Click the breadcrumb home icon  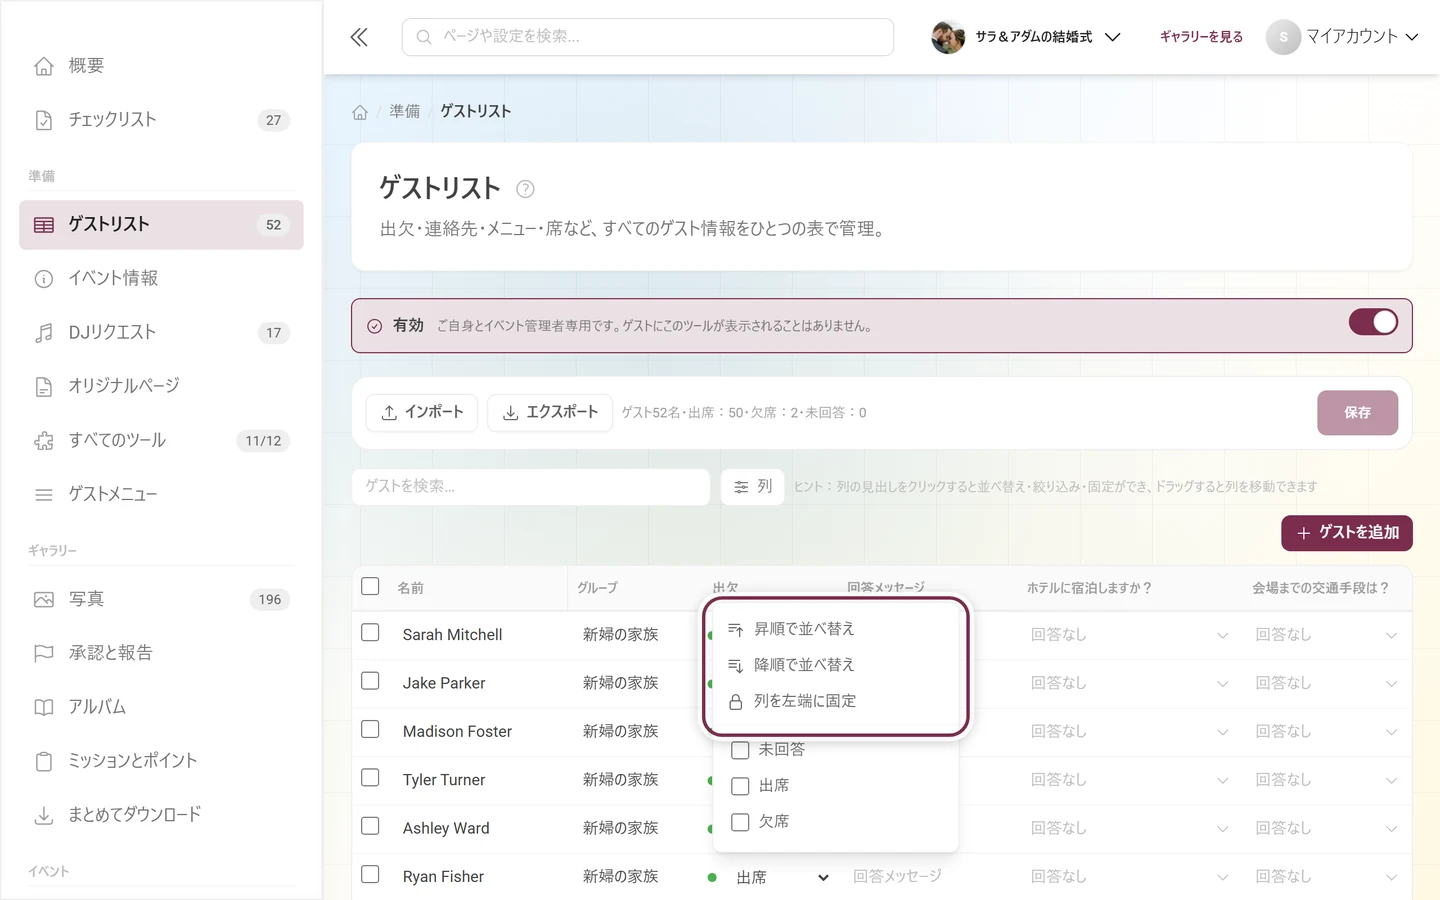360,112
